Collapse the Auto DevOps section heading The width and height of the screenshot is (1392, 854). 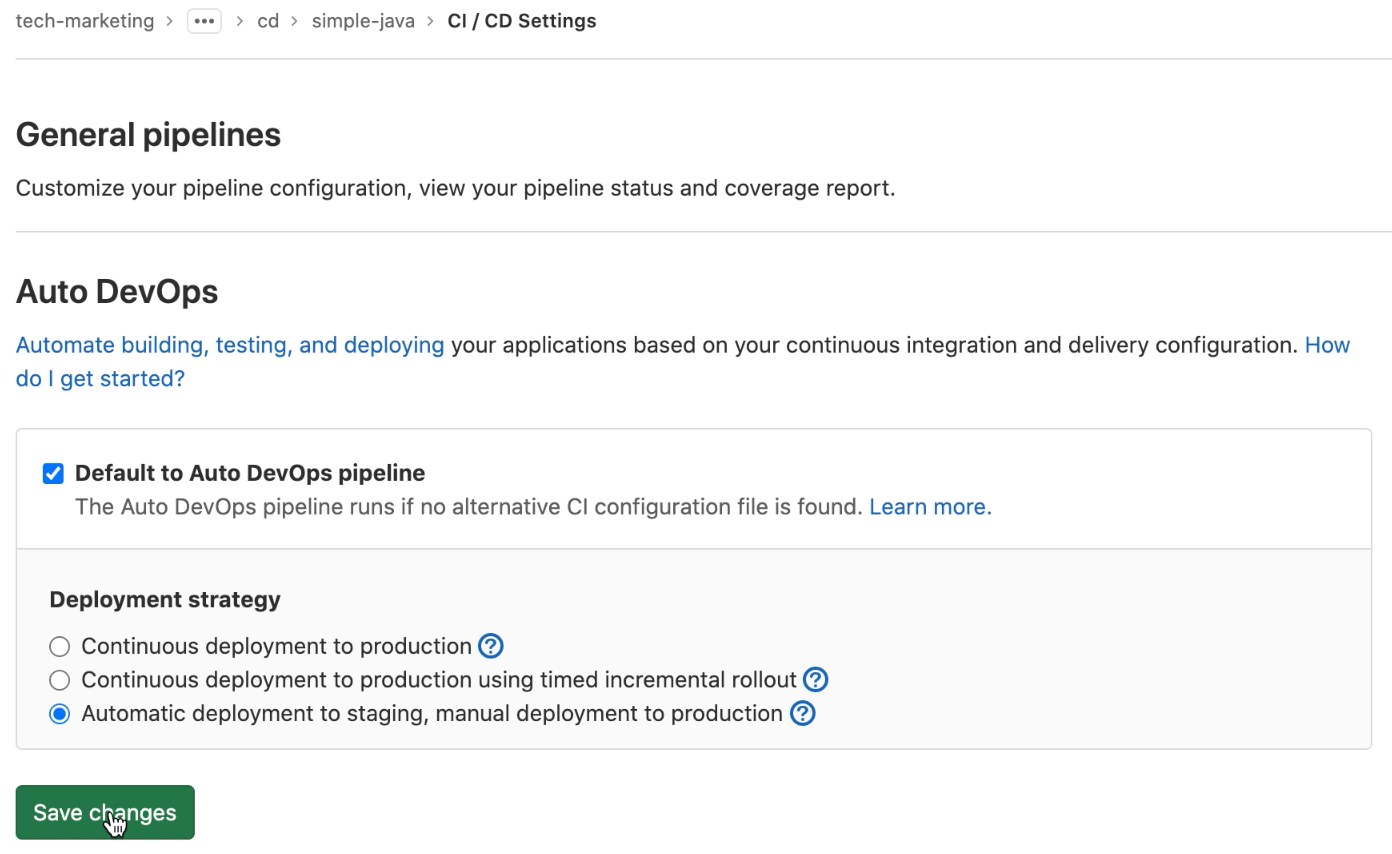117,292
